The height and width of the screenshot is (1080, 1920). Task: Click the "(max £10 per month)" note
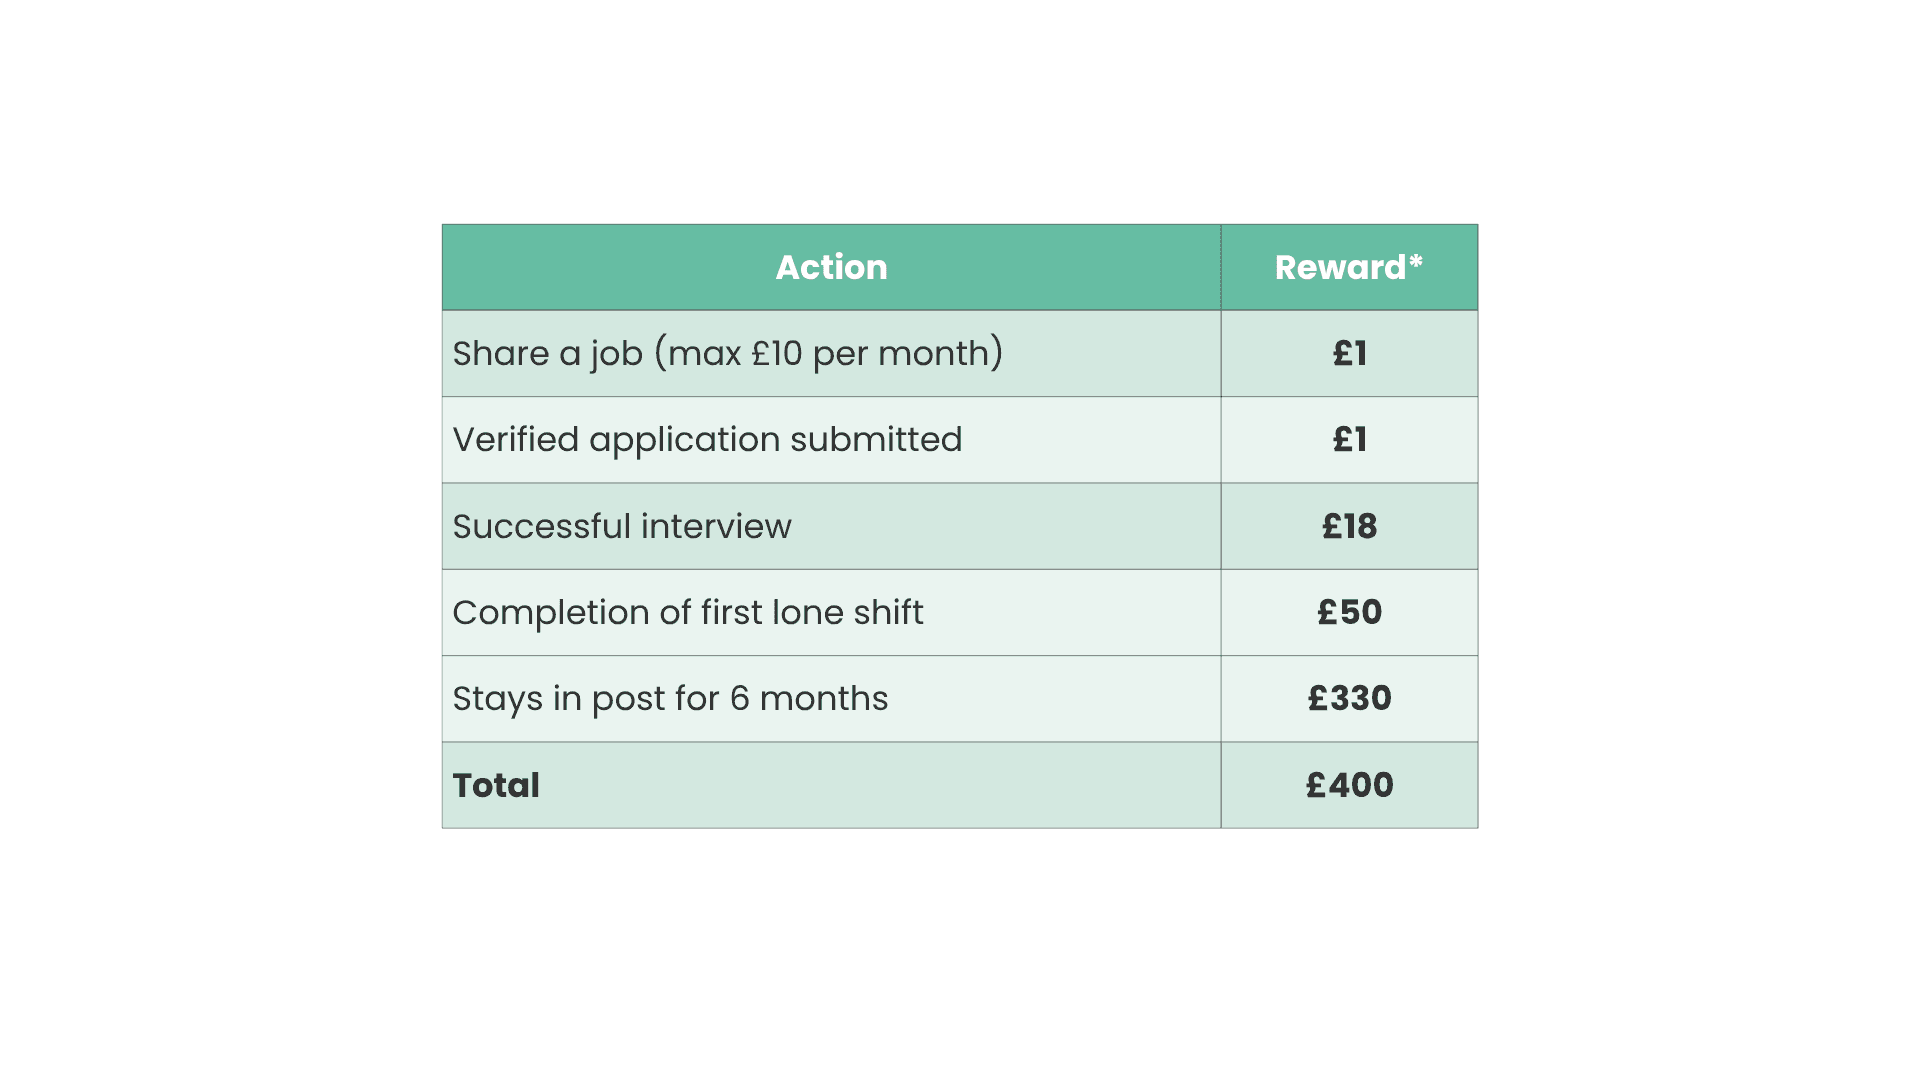[829, 354]
